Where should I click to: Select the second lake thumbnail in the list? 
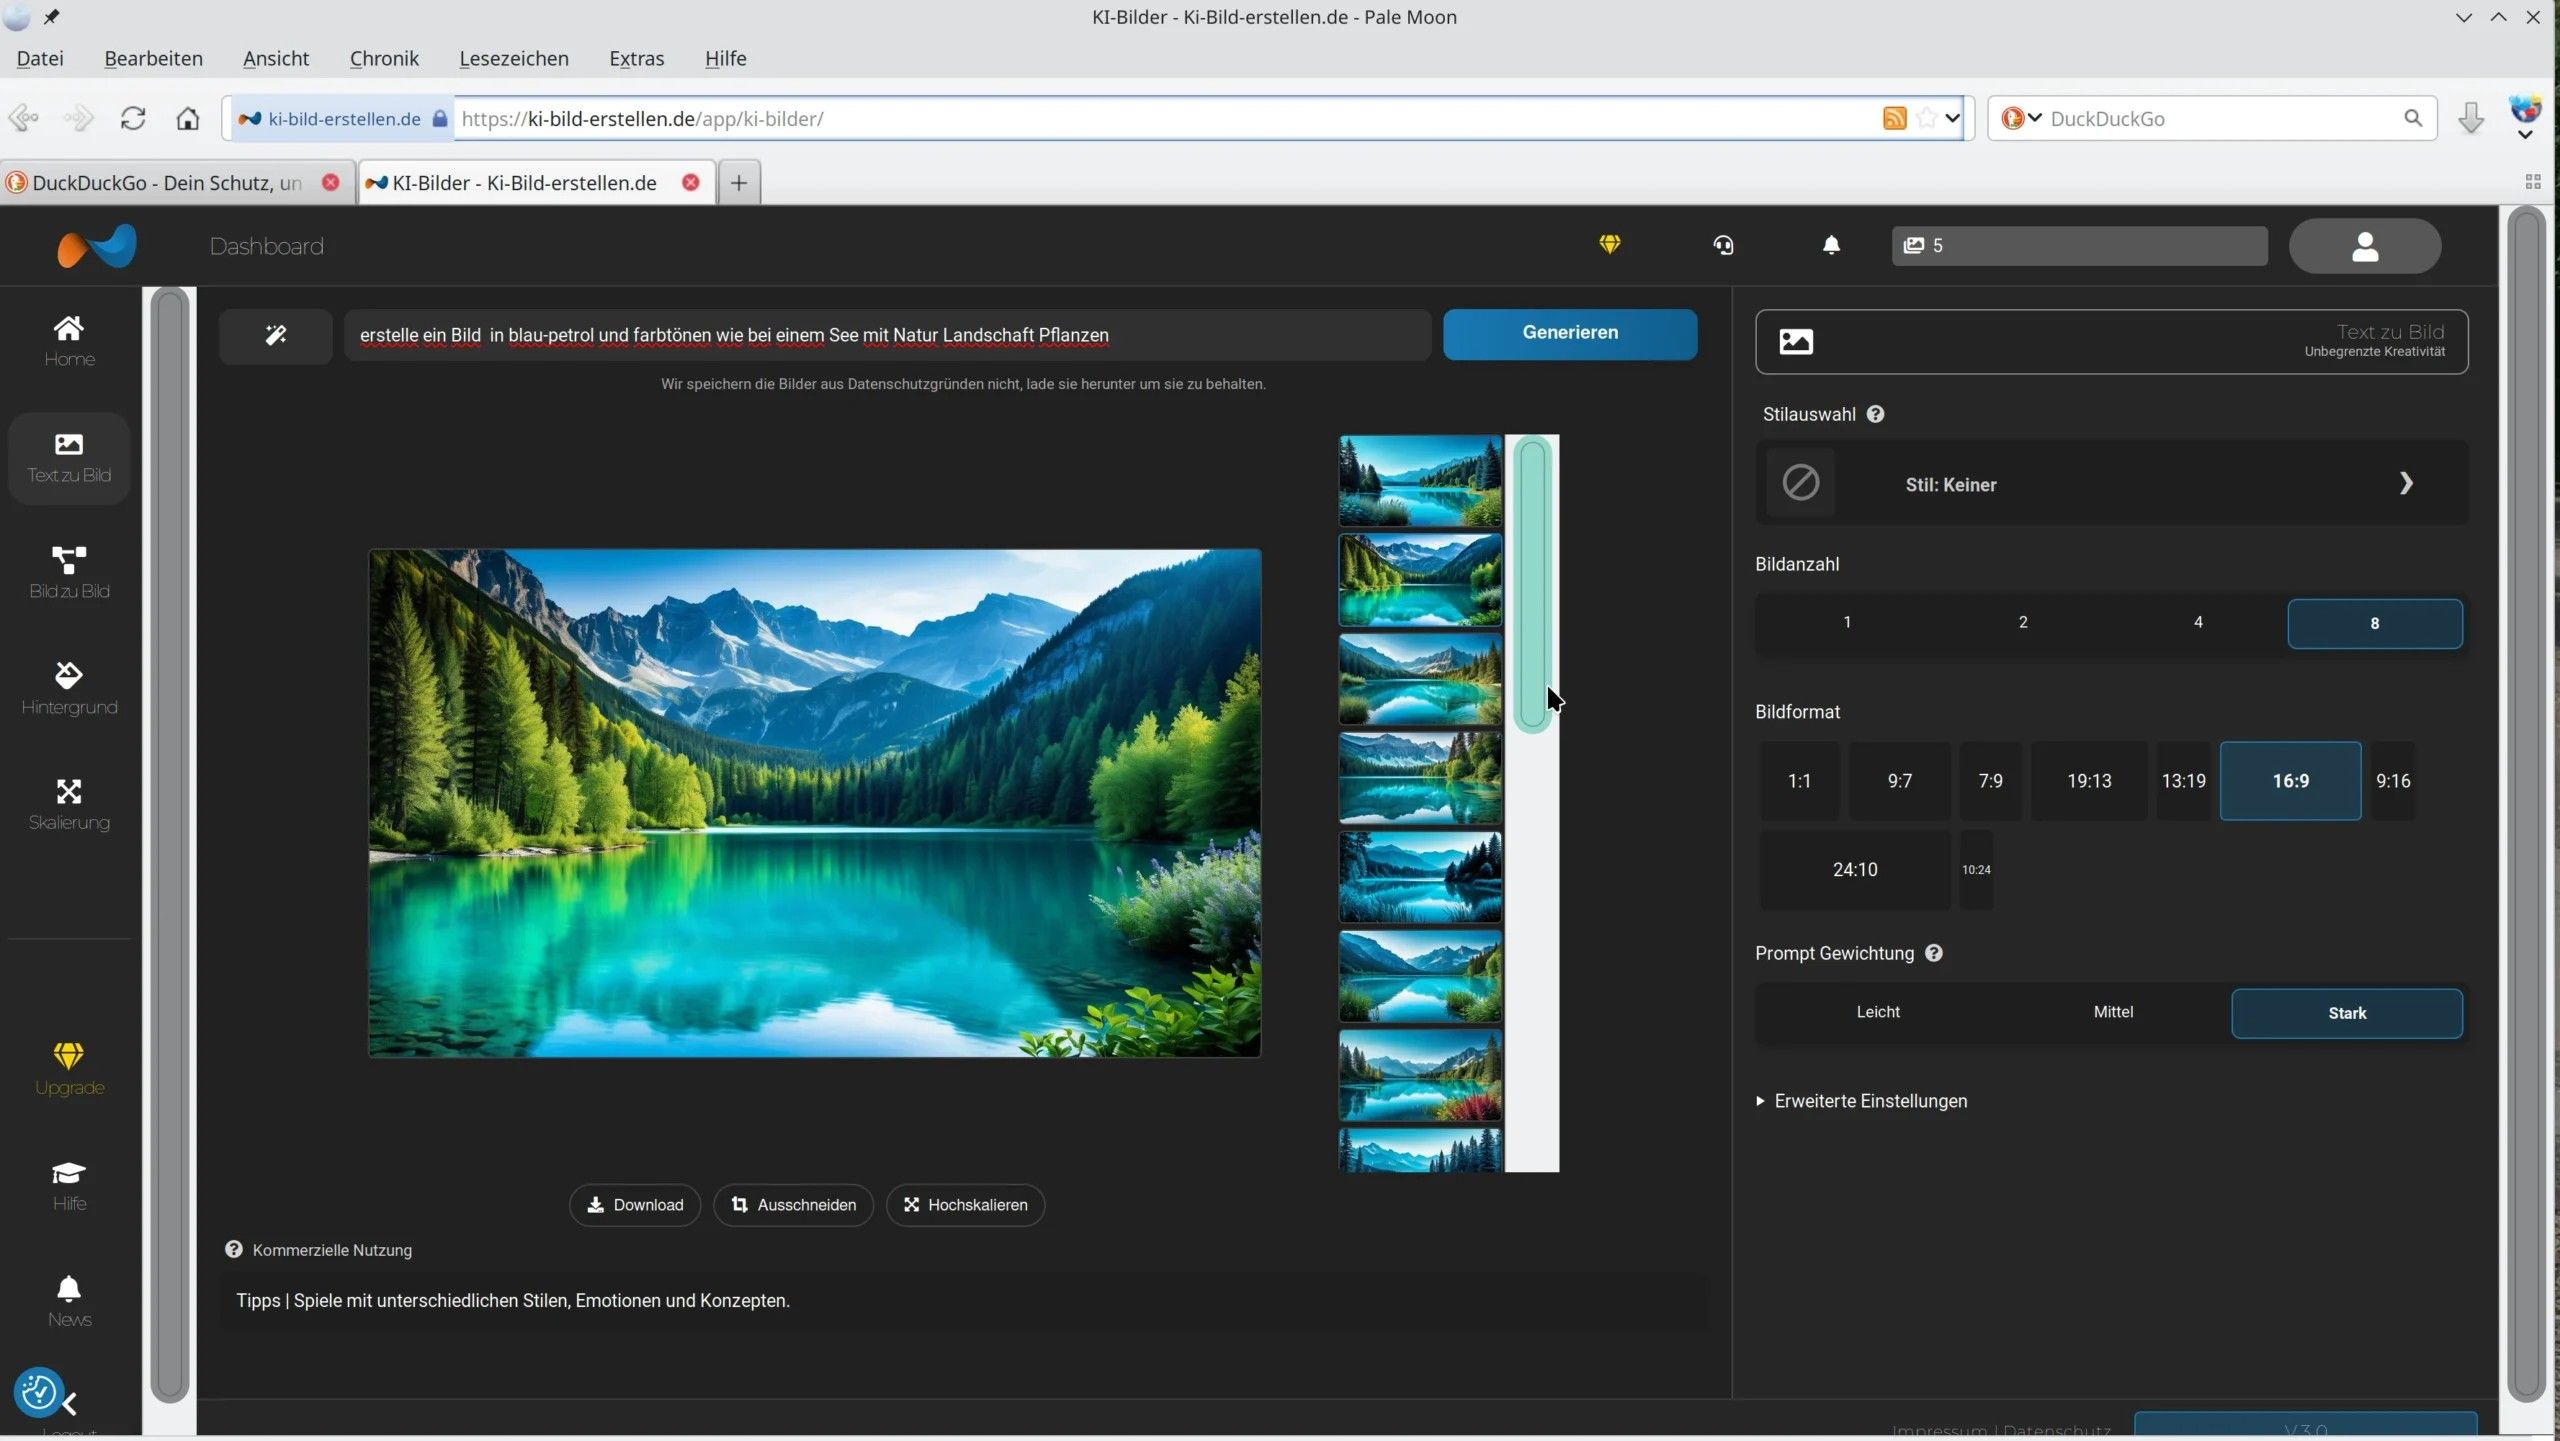[x=1420, y=580]
